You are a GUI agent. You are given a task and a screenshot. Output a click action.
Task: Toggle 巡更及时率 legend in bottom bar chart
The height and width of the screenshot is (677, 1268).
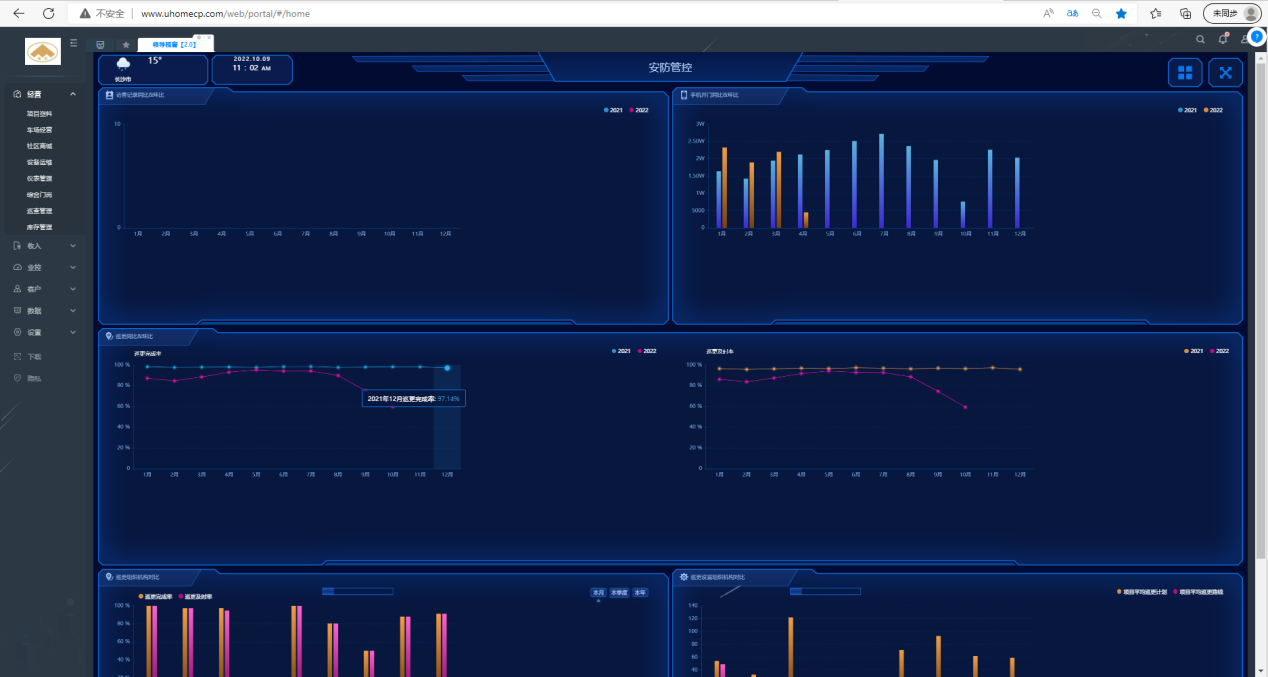(195, 597)
